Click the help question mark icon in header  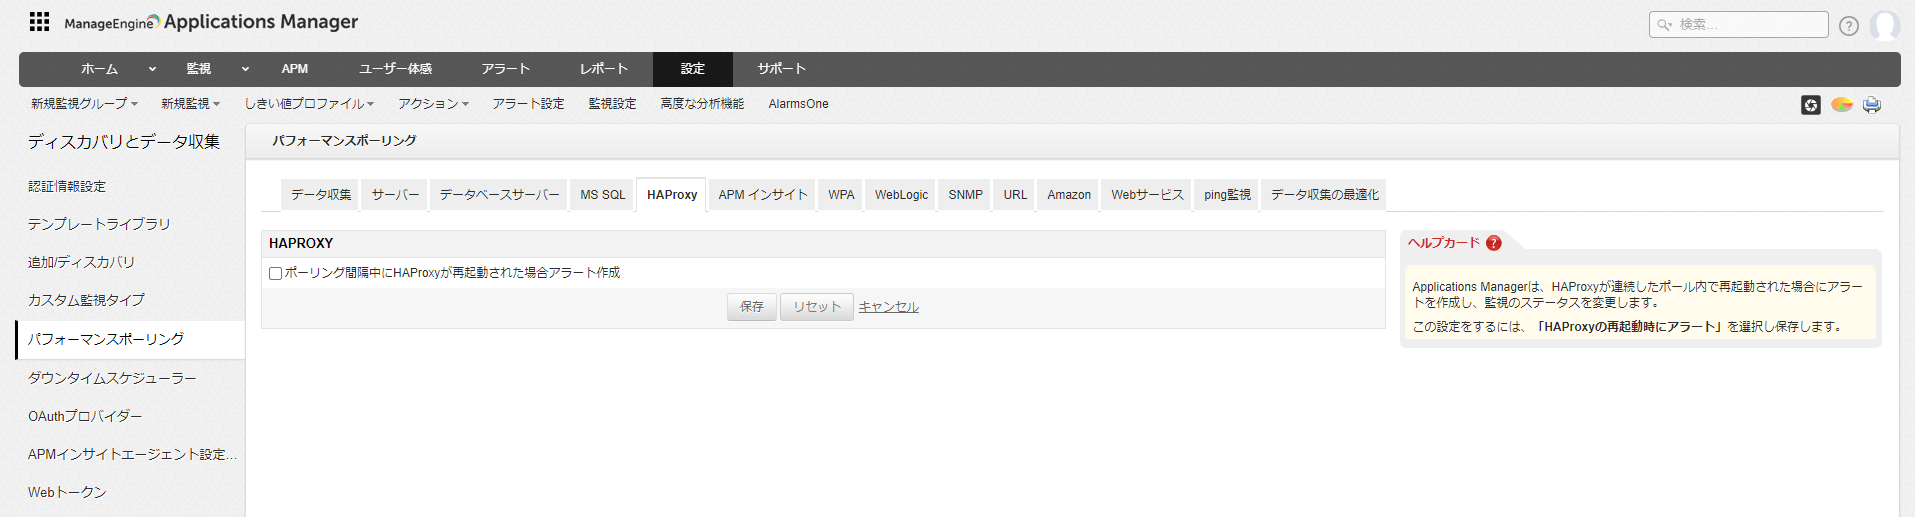(x=1848, y=26)
